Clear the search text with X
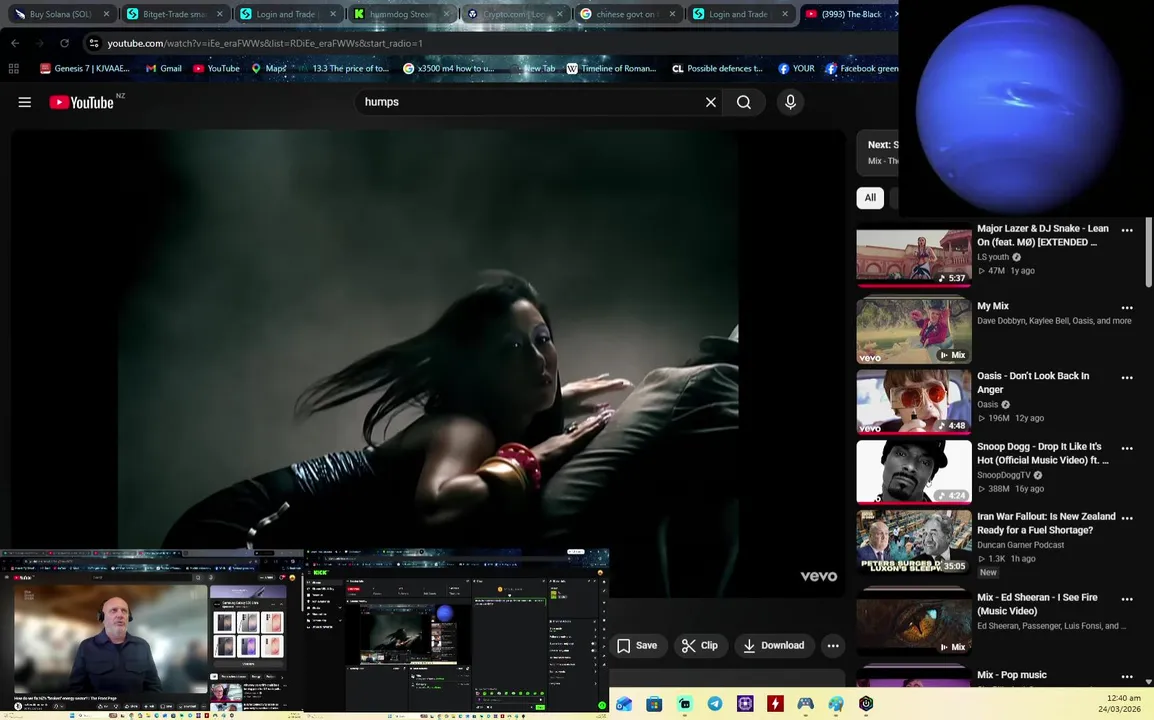The width and height of the screenshot is (1154, 720). pyautogui.click(x=711, y=102)
